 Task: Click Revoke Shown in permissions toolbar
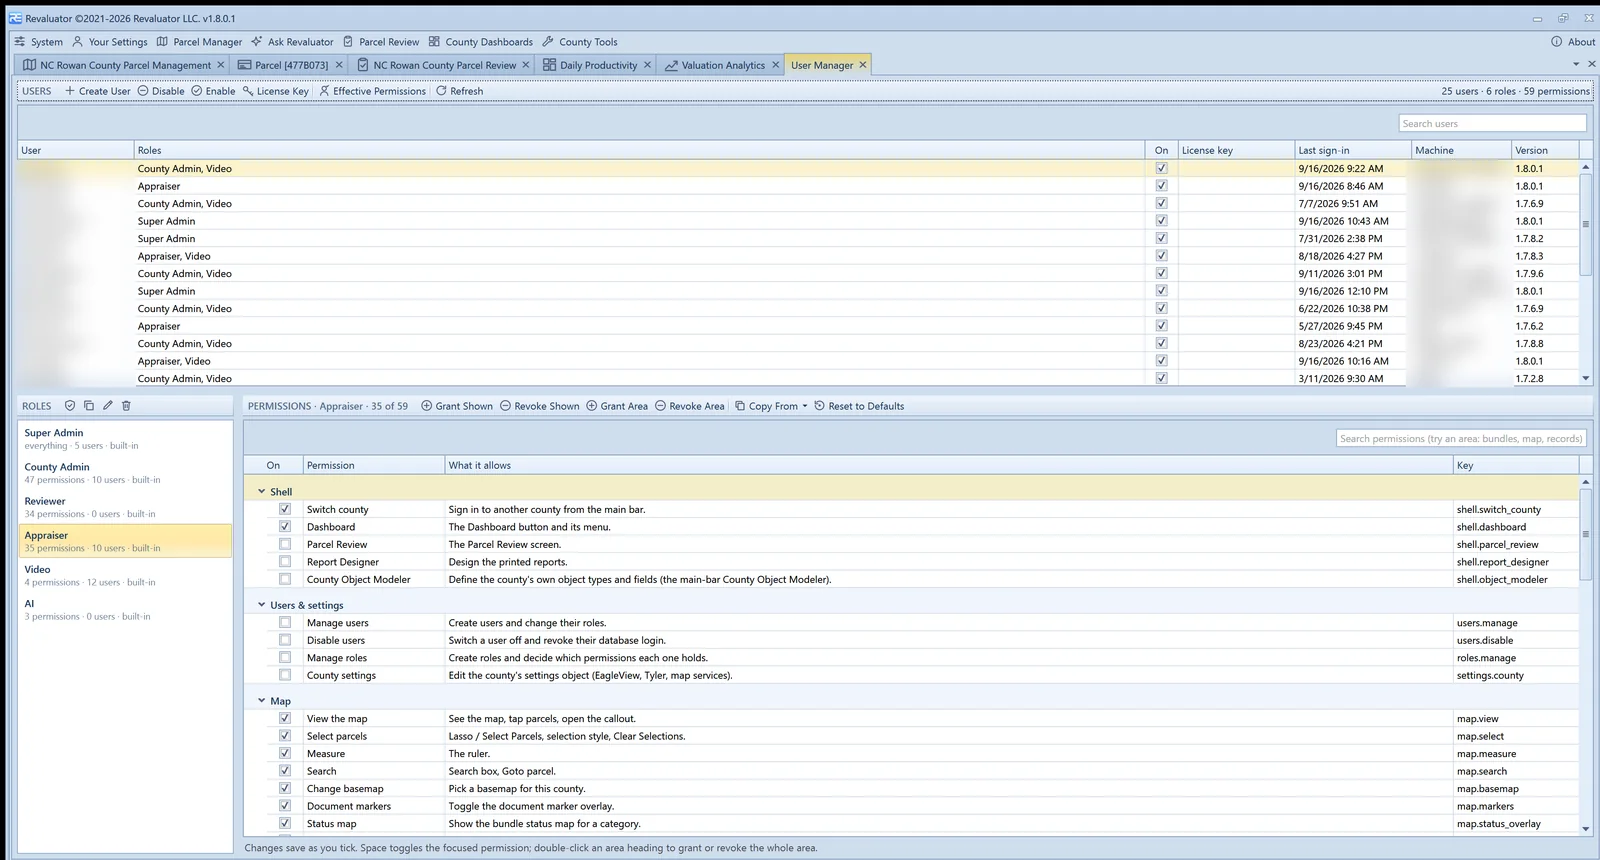click(539, 406)
